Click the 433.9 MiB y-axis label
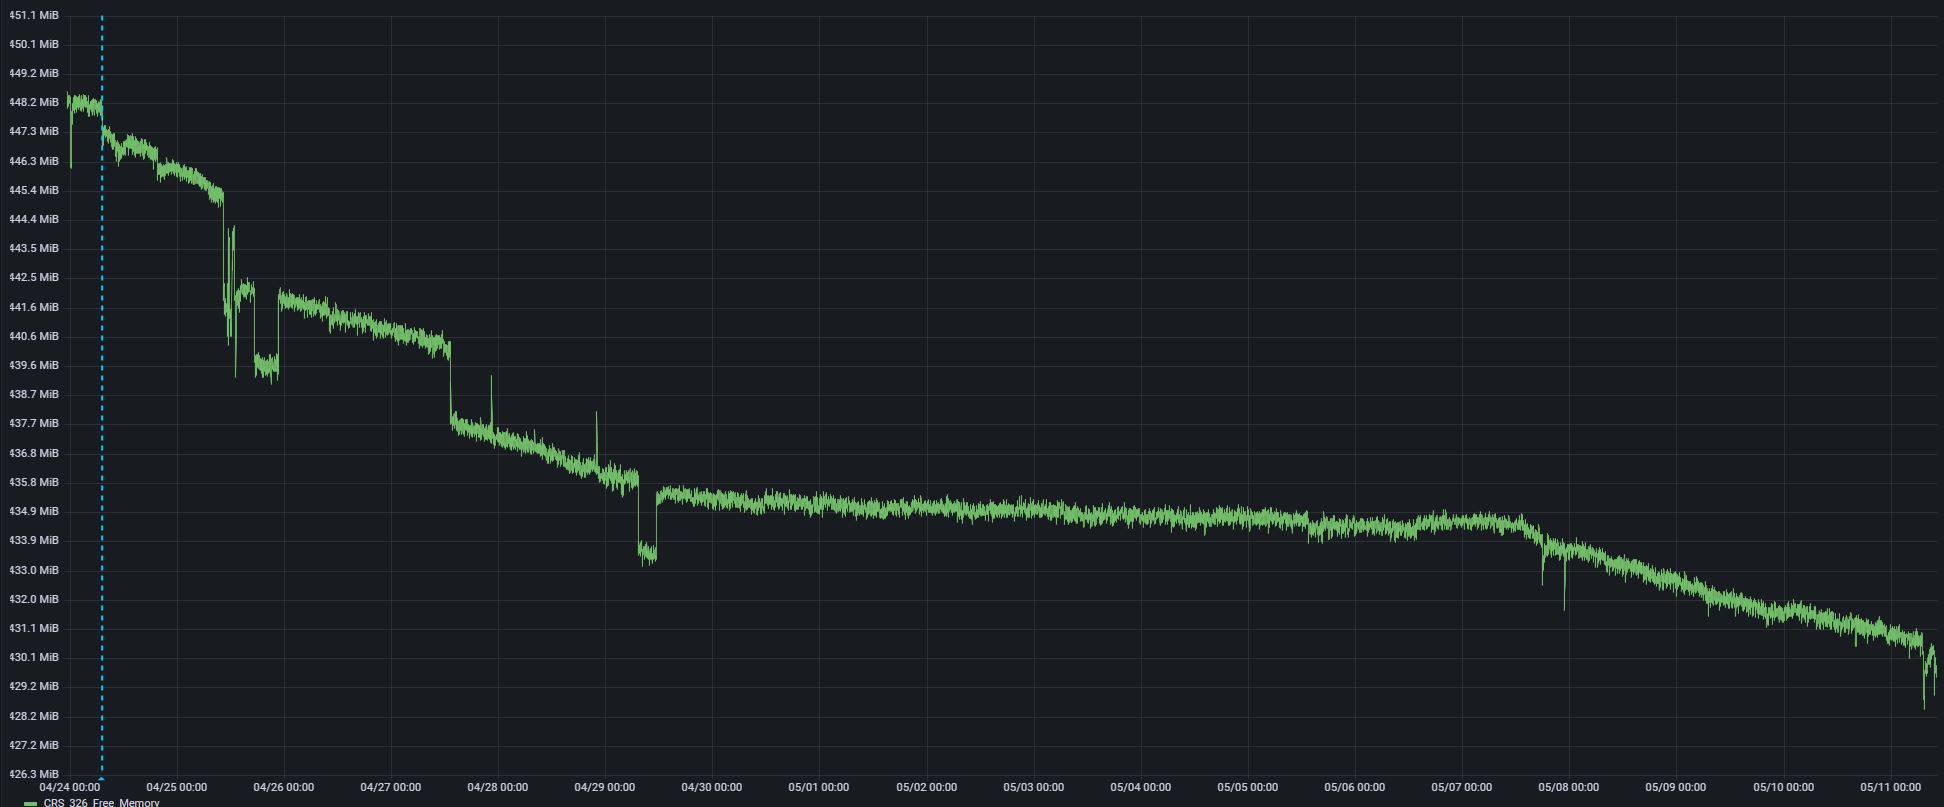 (33, 540)
